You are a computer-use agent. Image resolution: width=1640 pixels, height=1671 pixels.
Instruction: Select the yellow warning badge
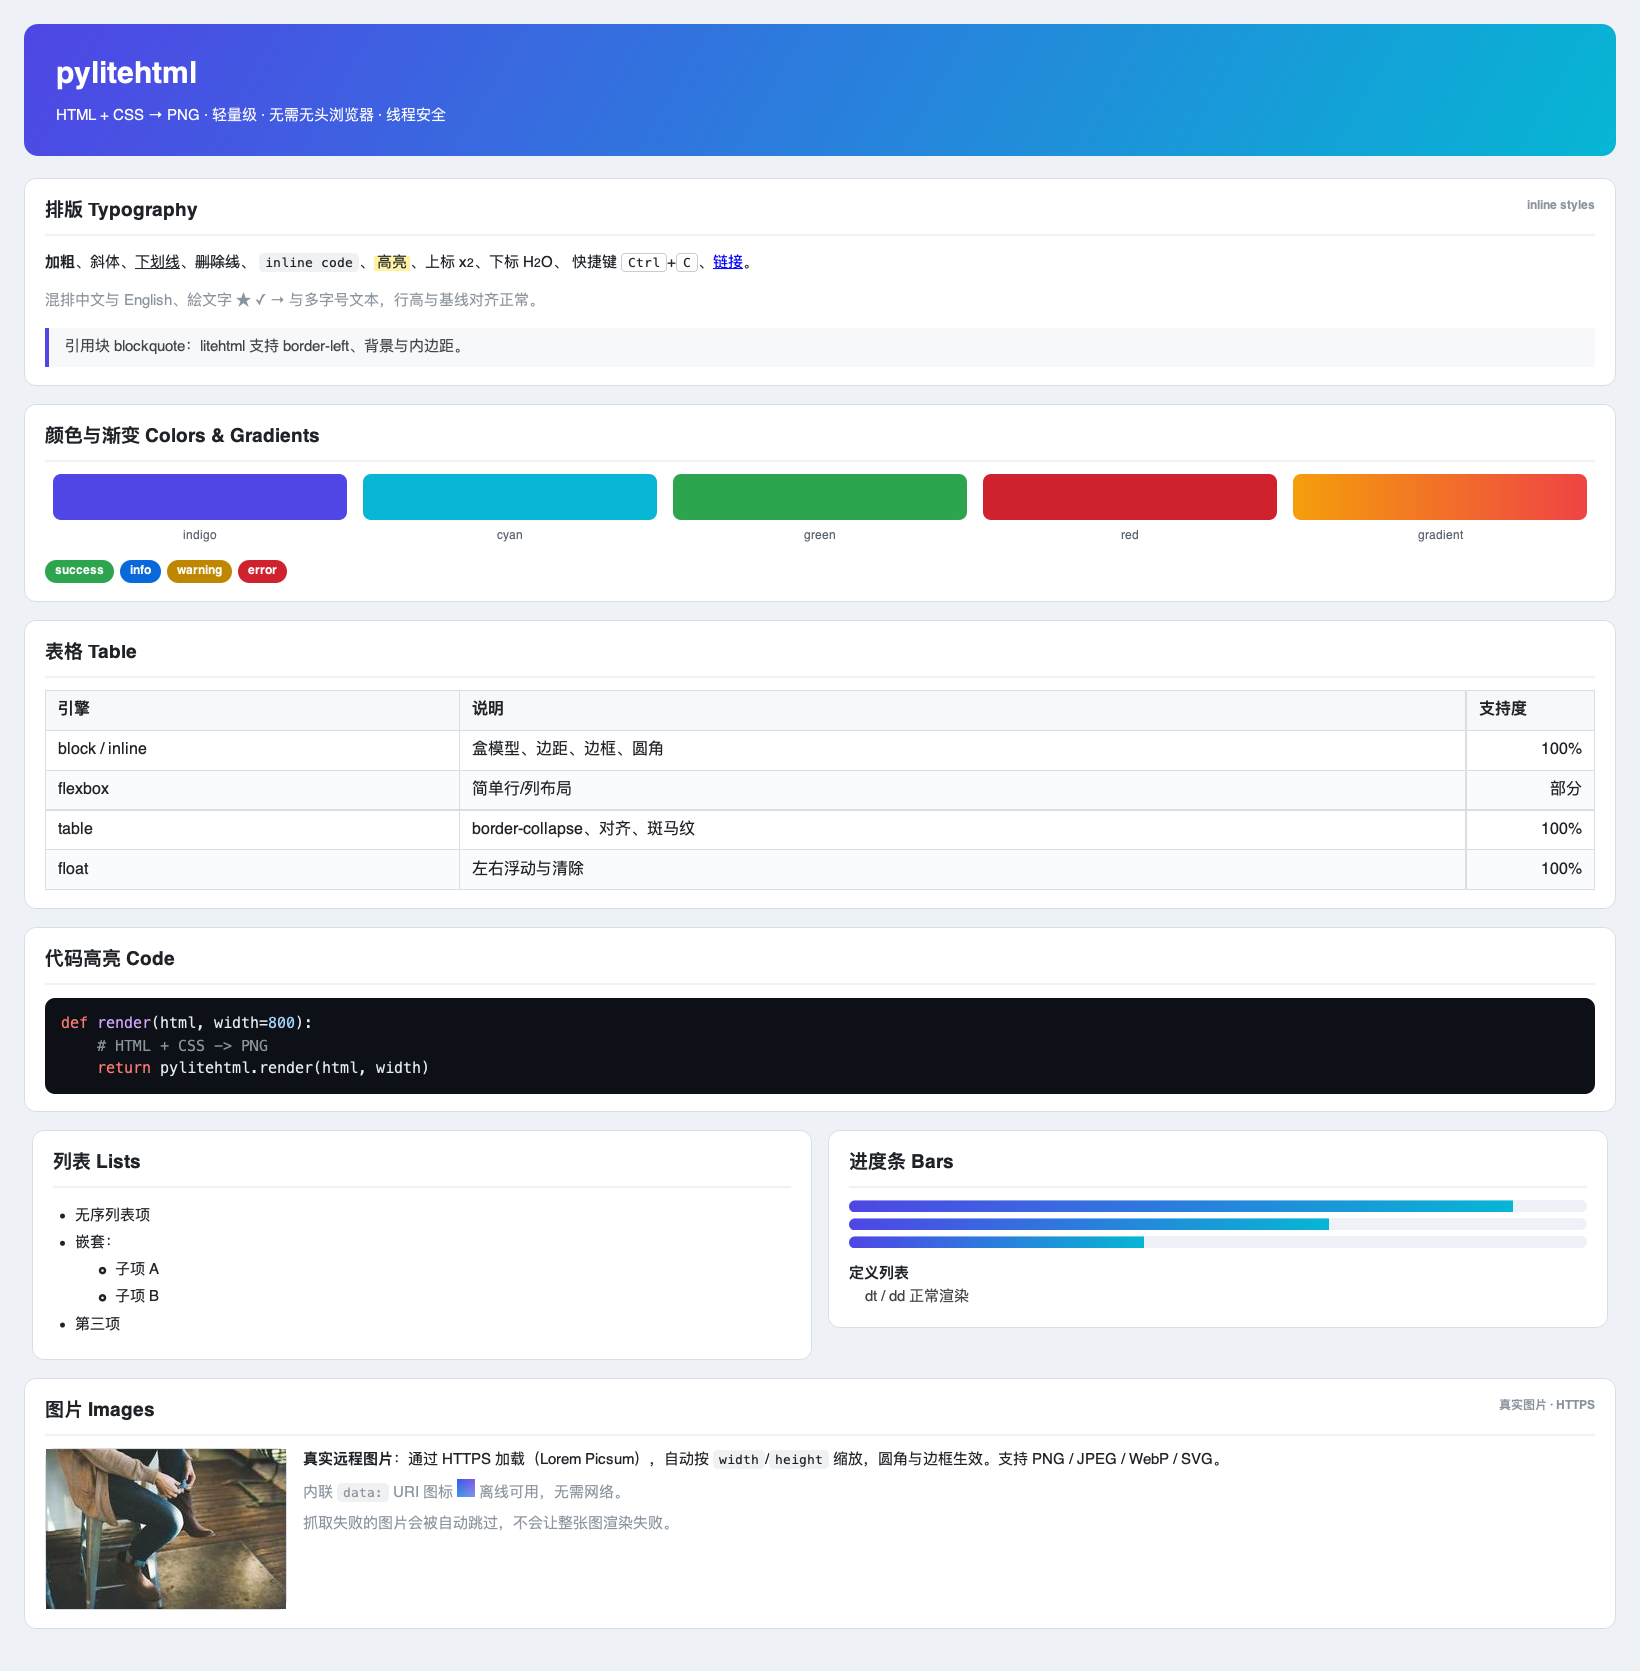[x=199, y=571]
